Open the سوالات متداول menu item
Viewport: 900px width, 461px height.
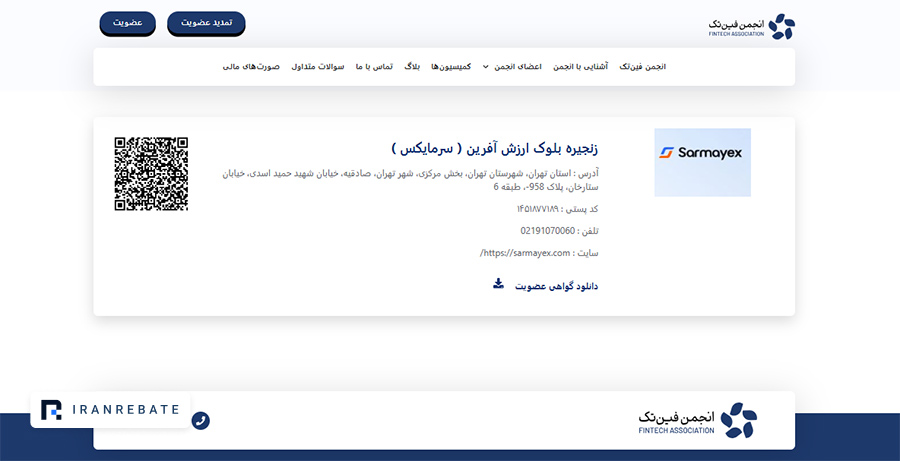point(318,67)
